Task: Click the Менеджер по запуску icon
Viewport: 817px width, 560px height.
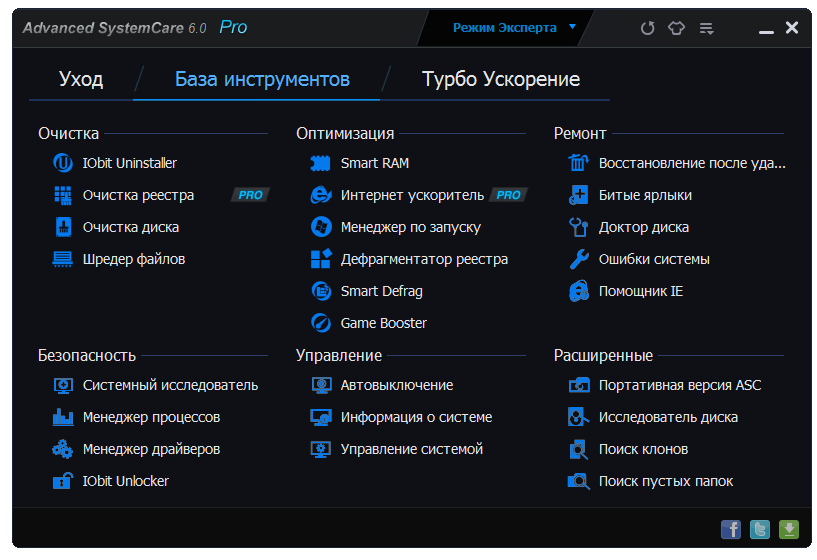Action: [x=321, y=227]
